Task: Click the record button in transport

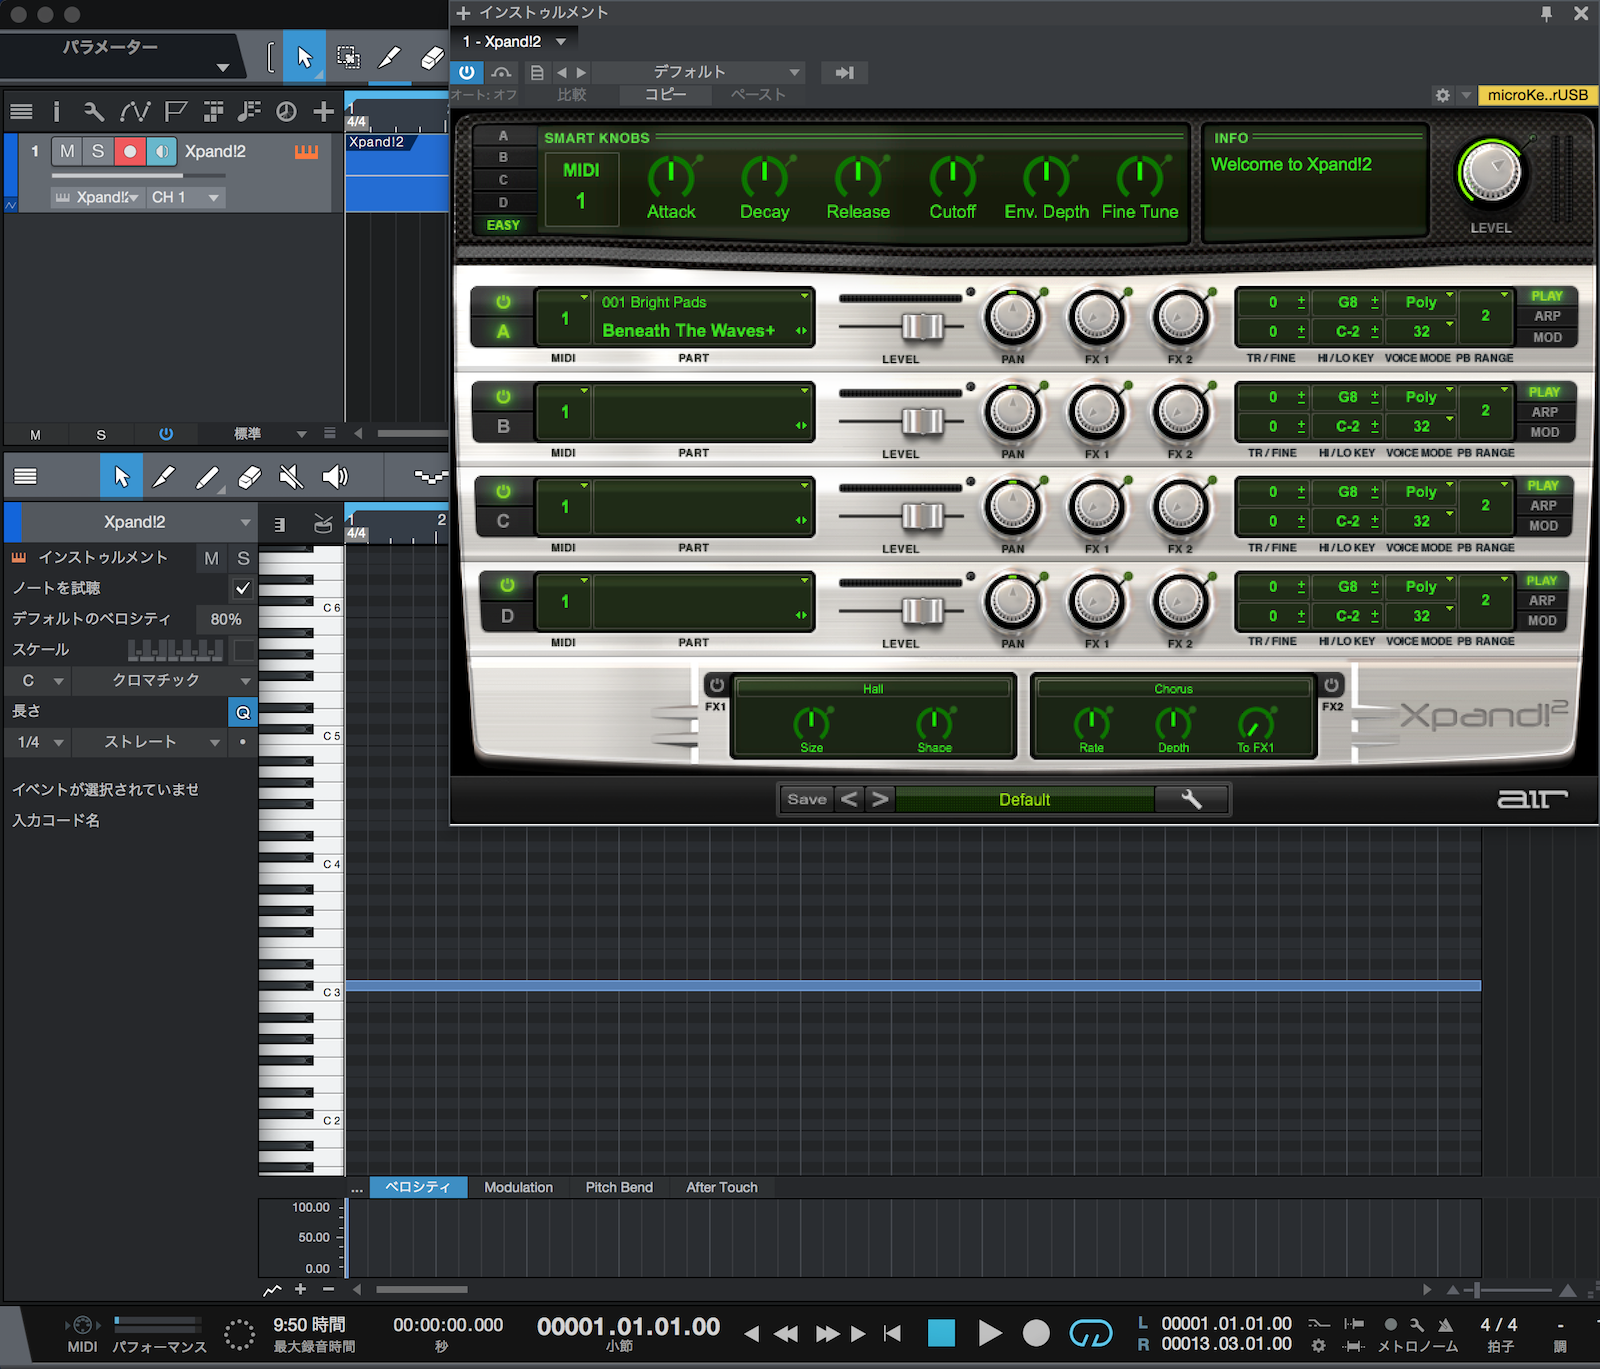Action: [x=1036, y=1333]
